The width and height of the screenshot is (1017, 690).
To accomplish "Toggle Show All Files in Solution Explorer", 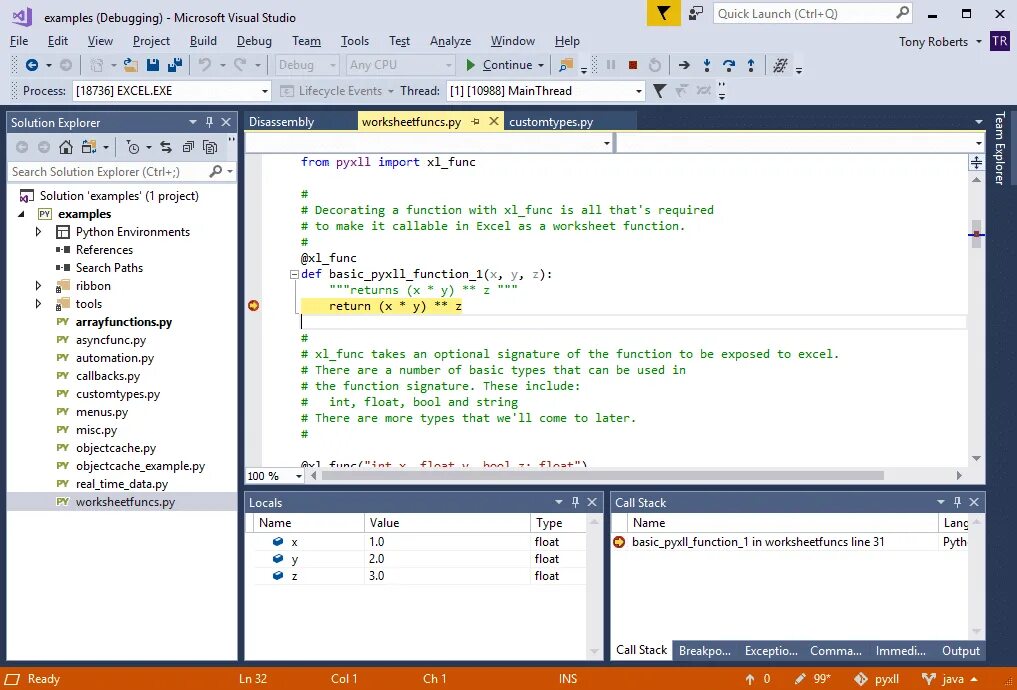I will tap(209, 148).
